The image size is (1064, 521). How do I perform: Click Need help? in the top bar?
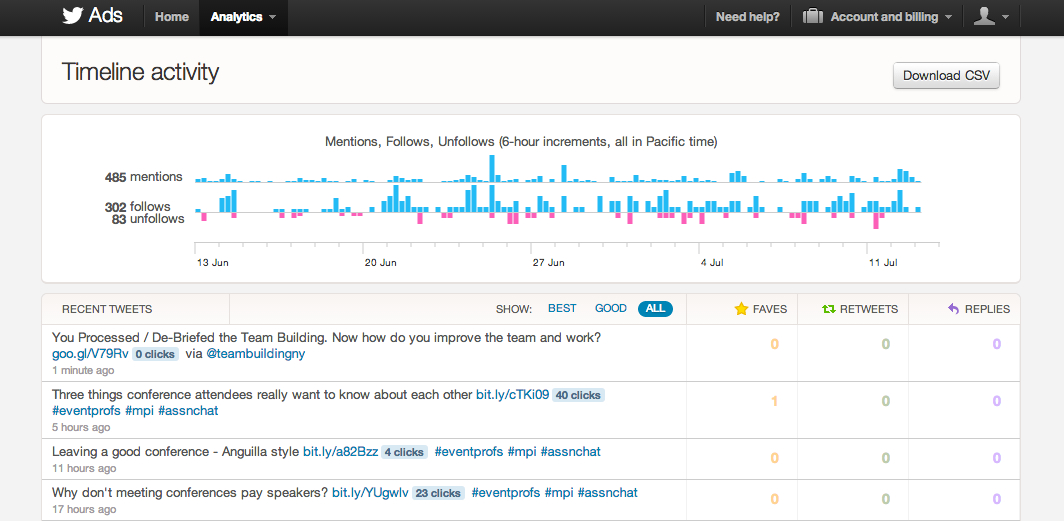point(748,17)
